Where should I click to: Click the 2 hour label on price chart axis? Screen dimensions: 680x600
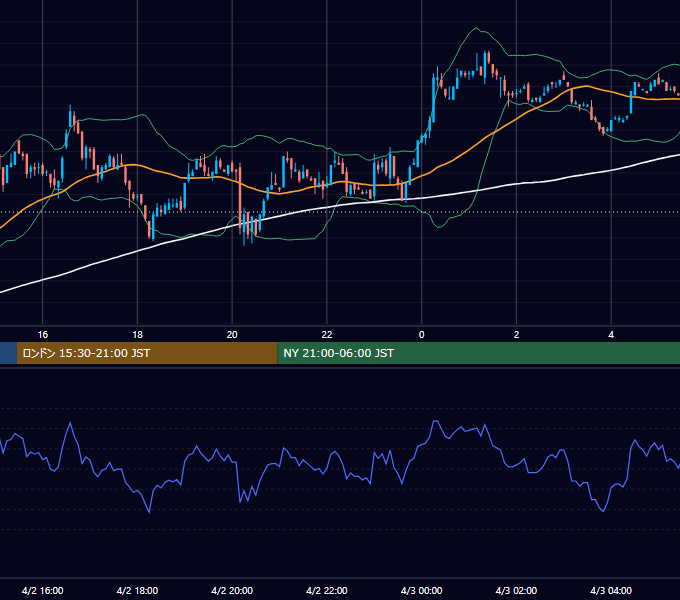click(517, 335)
